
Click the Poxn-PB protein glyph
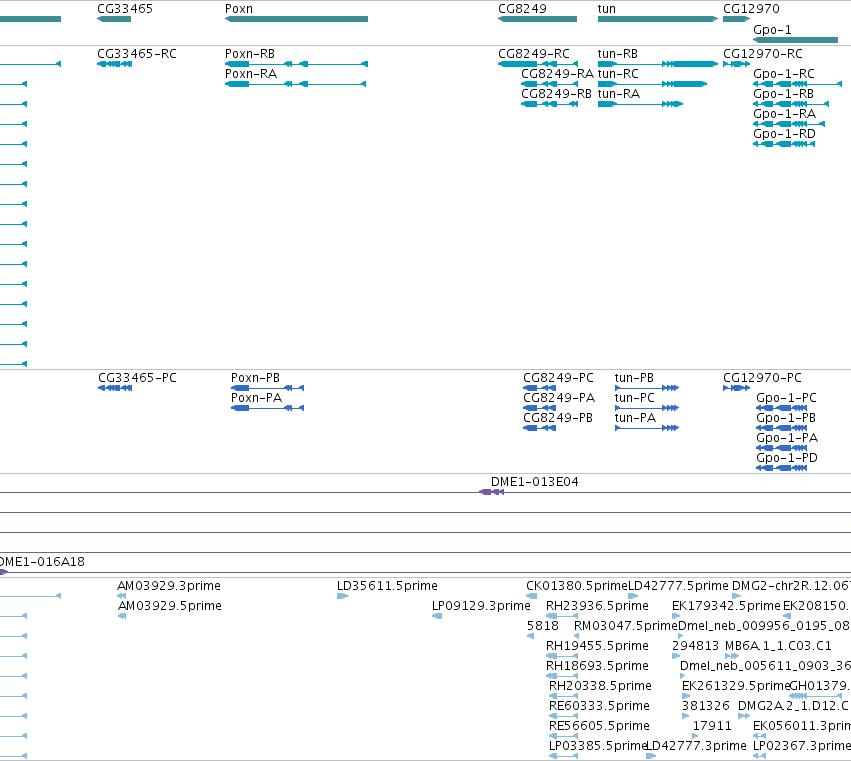coord(267,388)
